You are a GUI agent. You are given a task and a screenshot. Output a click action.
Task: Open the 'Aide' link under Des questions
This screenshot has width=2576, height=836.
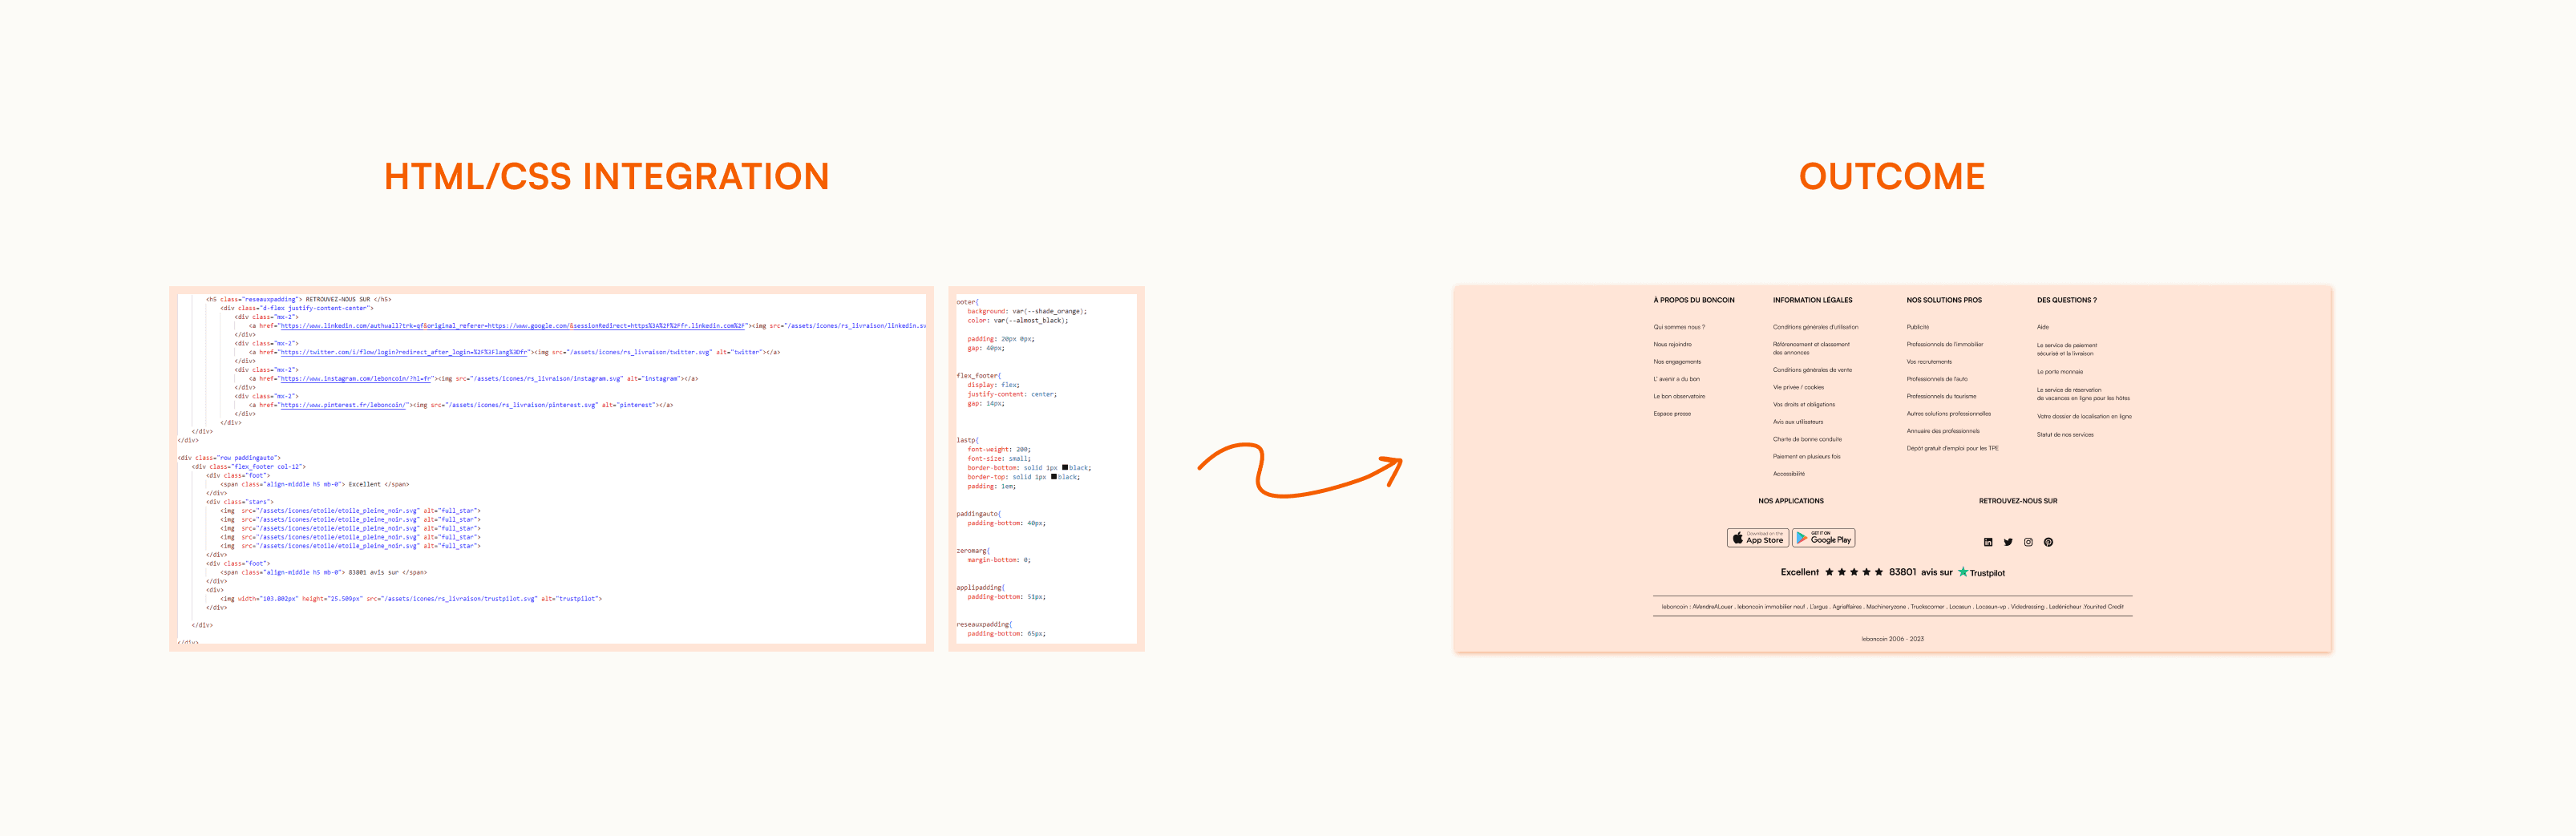point(2042,327)
